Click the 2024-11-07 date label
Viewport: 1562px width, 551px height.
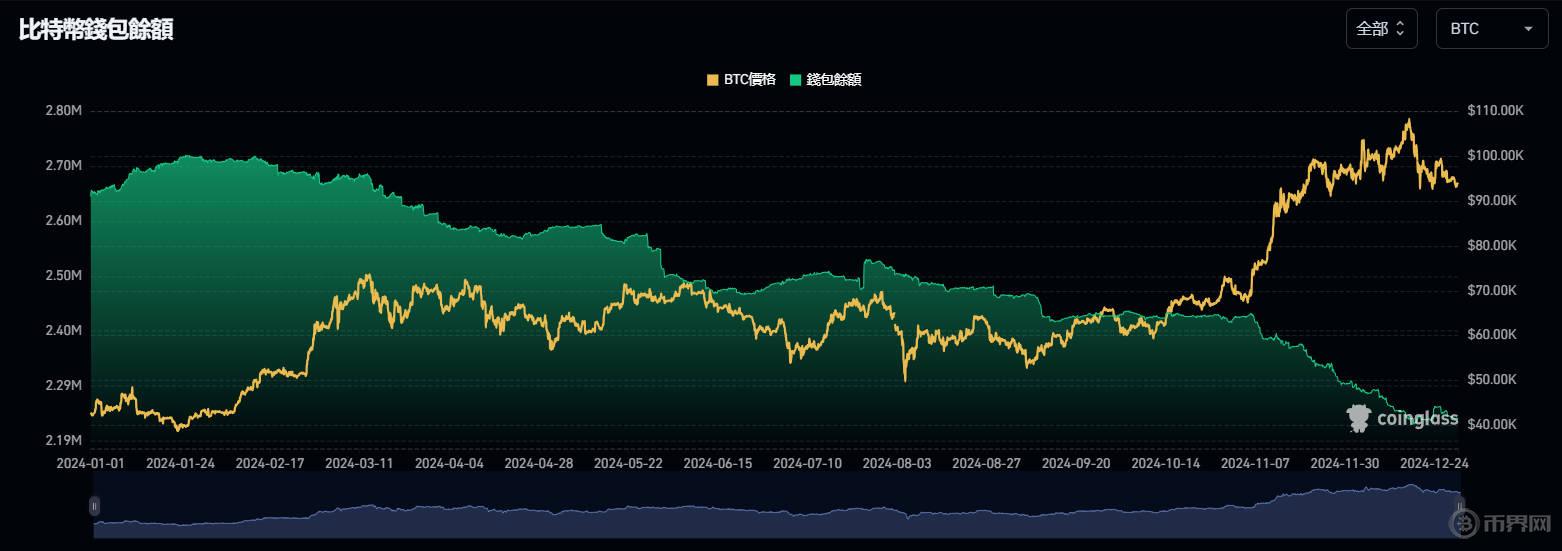tap(1256, 464)
